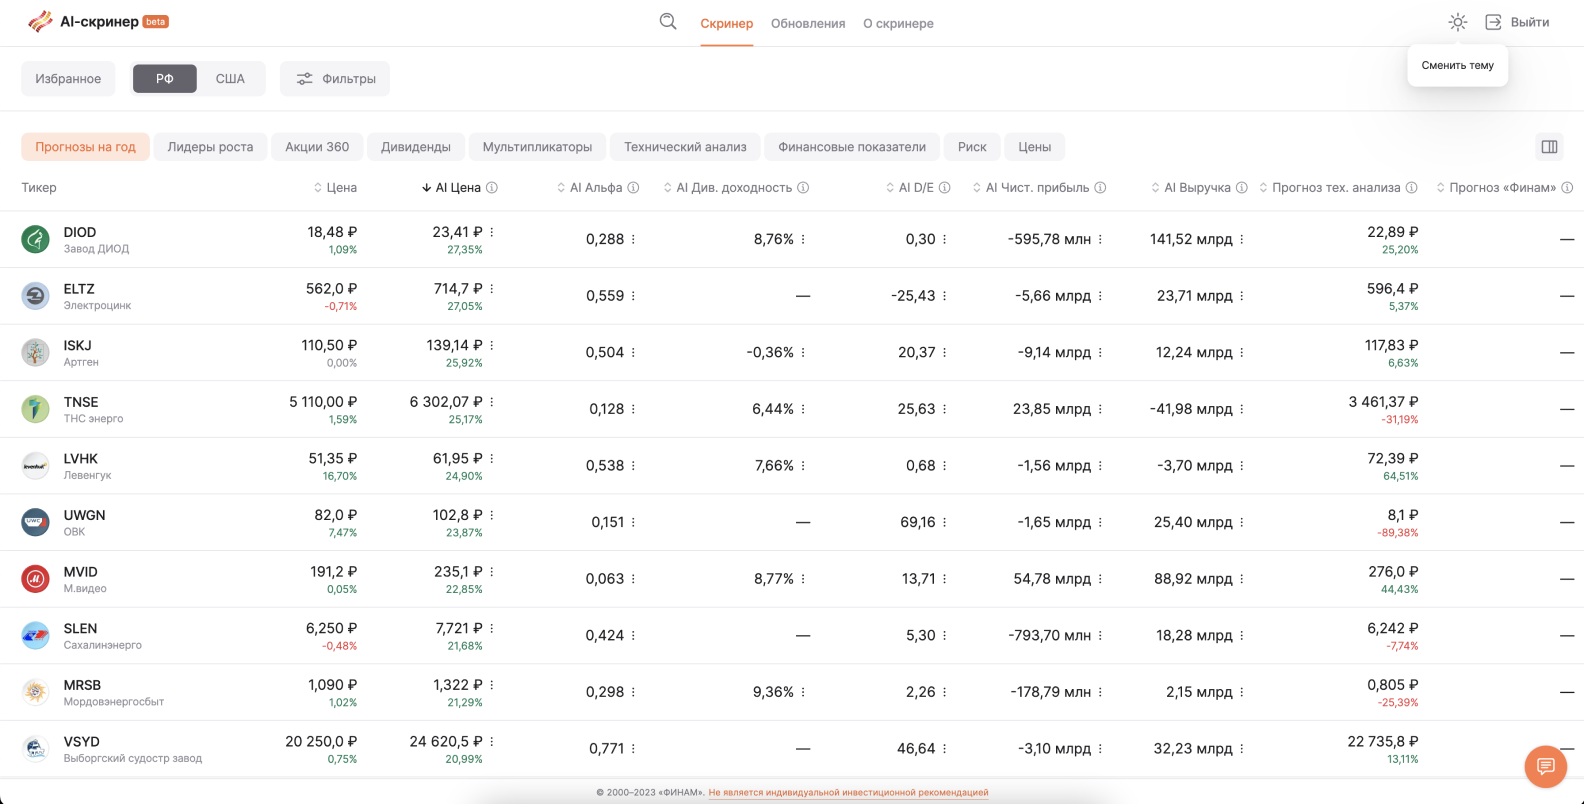Open the М.видео MVID ticker
This screenshot has height=804, width=1584.
pos(85,579)
